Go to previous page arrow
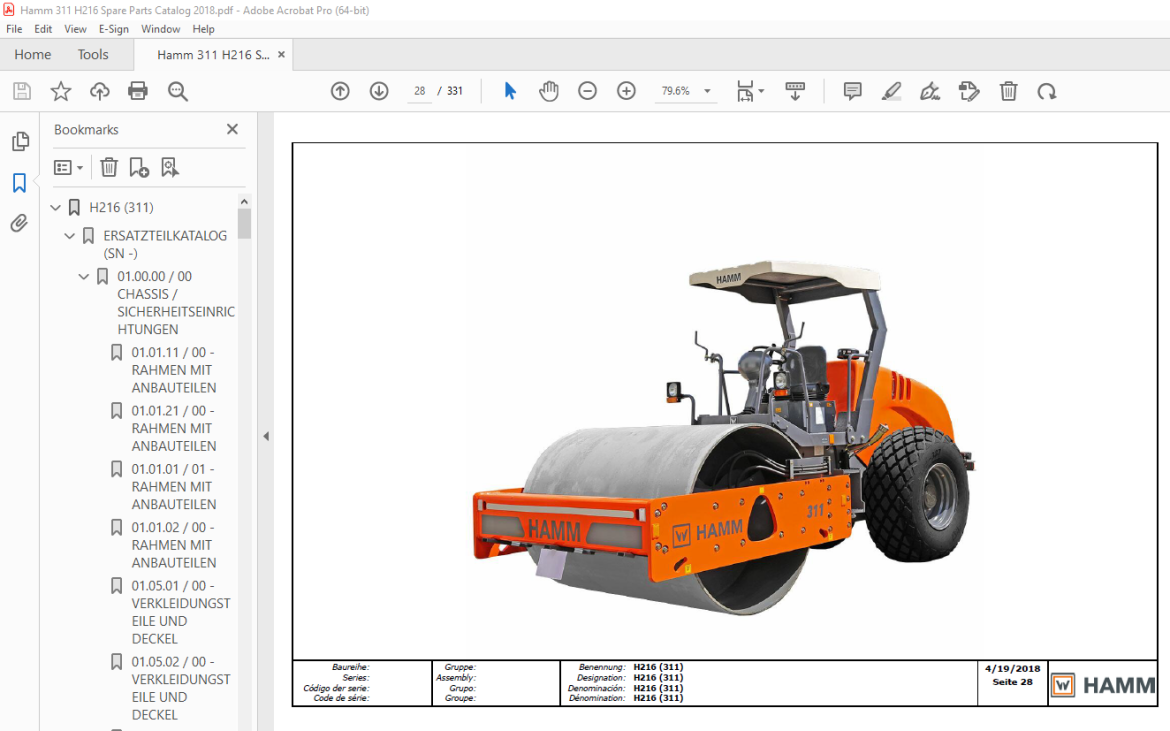 click(340, 91)
